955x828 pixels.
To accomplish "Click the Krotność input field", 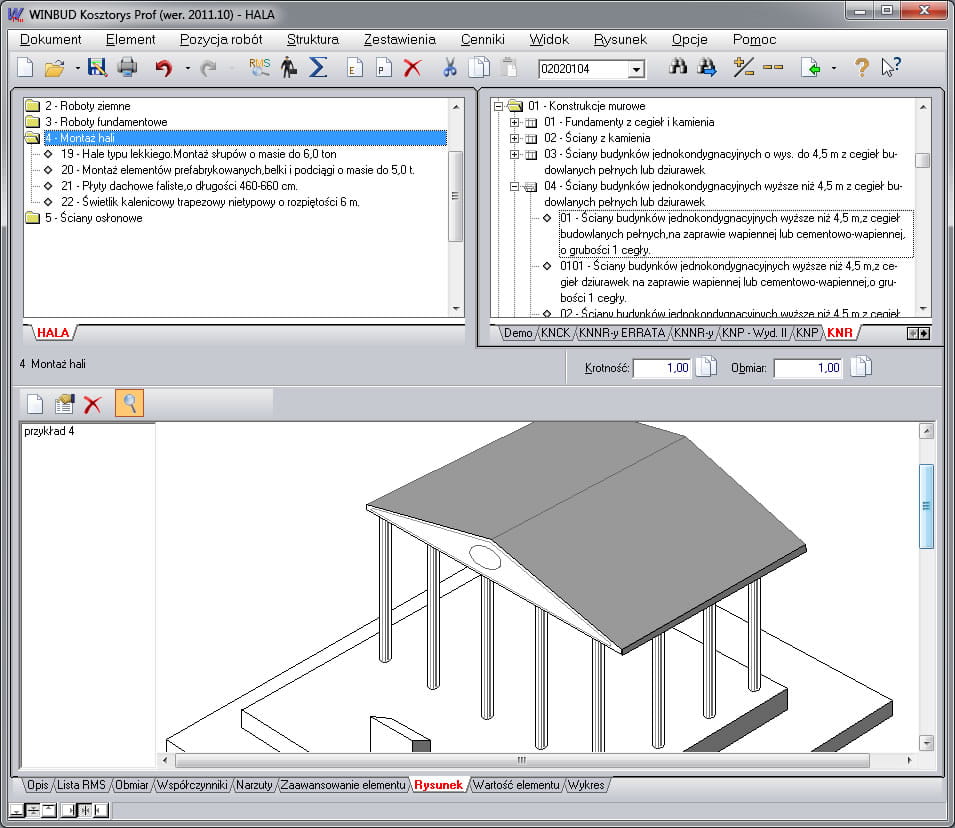I will [663, 368].
